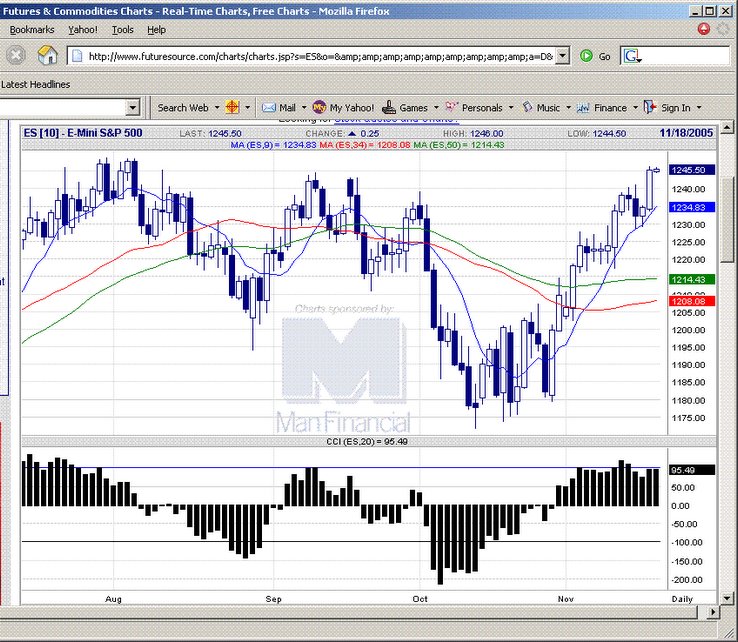Click the MA (ES,50) = 1214.43 legend
738x642 pixels.
(459, 145)
